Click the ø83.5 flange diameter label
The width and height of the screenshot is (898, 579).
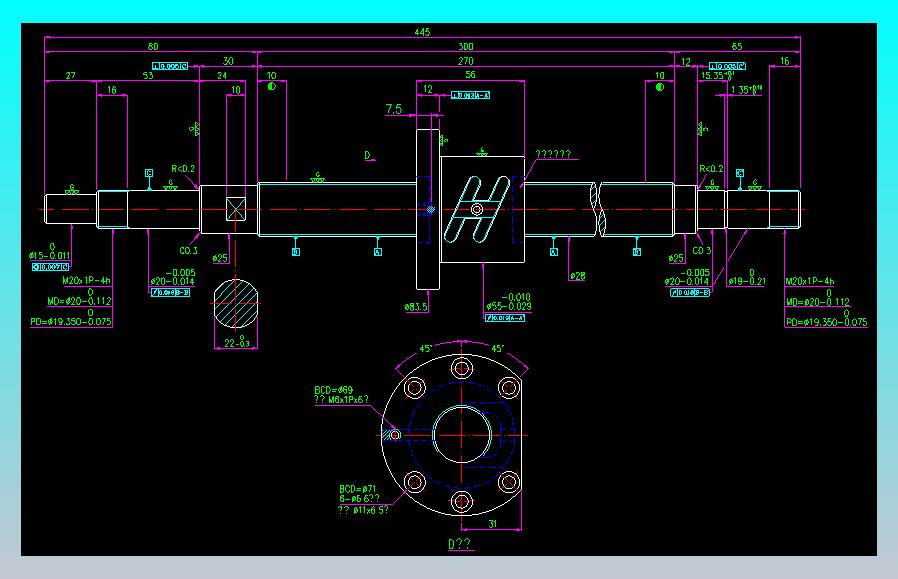(416, 307)
